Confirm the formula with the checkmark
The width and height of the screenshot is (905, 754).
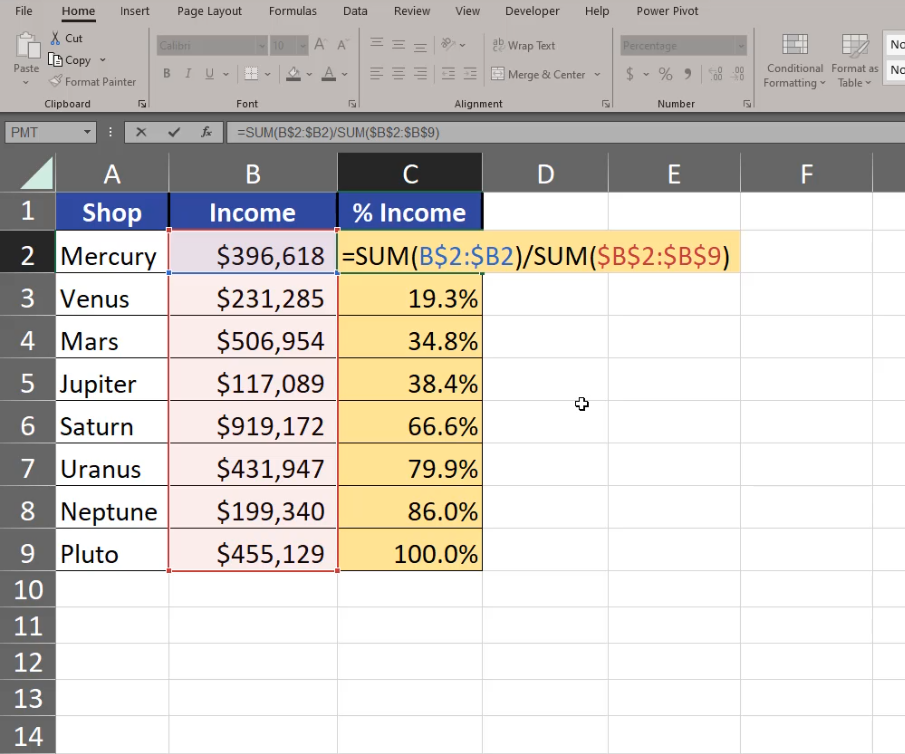(174, 132)
